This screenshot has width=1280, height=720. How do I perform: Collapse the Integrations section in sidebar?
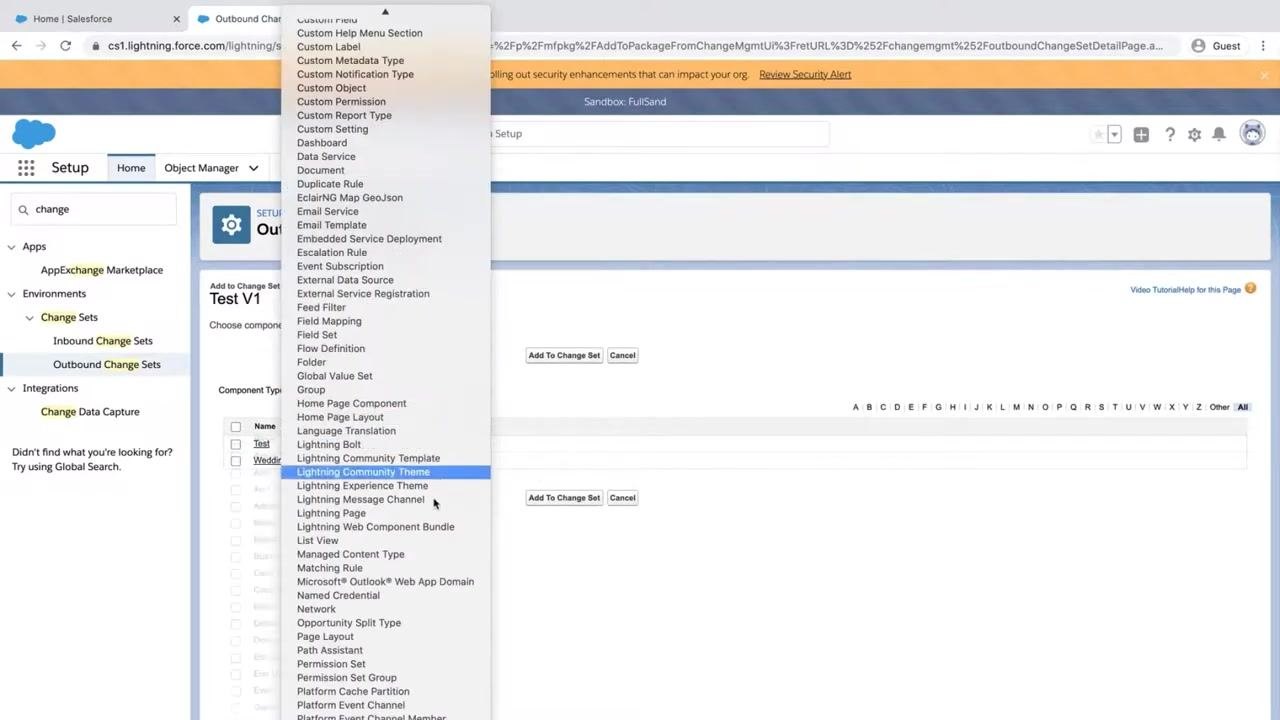tap(12, 389)
